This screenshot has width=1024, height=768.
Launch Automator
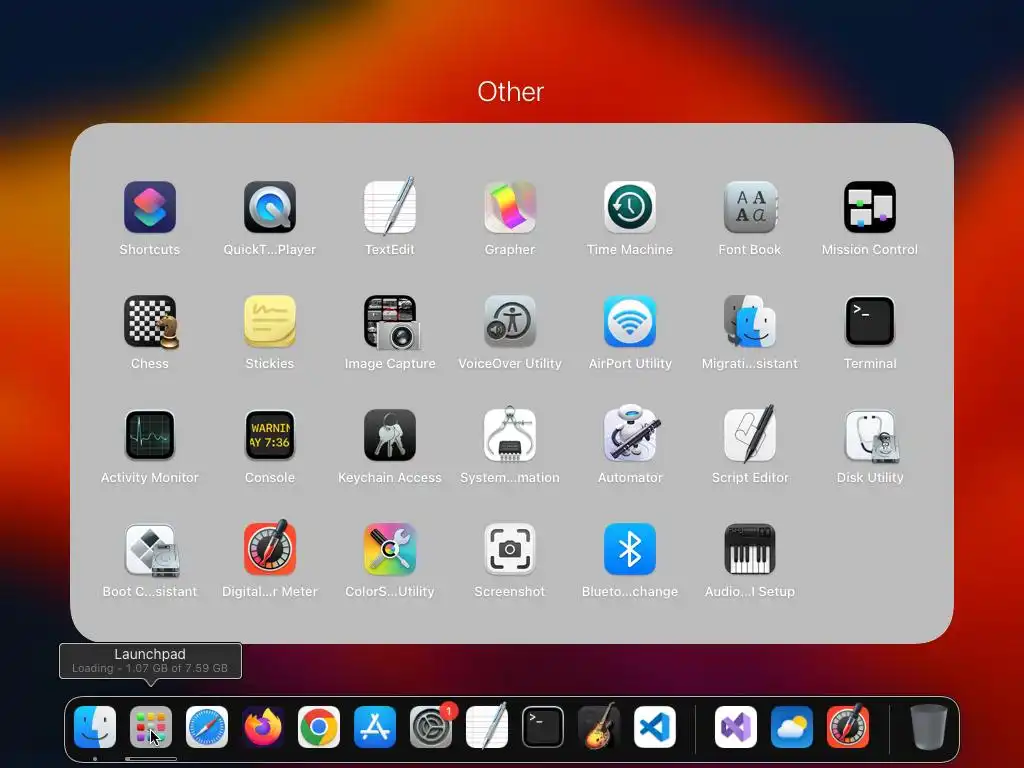tap(631, 433)
